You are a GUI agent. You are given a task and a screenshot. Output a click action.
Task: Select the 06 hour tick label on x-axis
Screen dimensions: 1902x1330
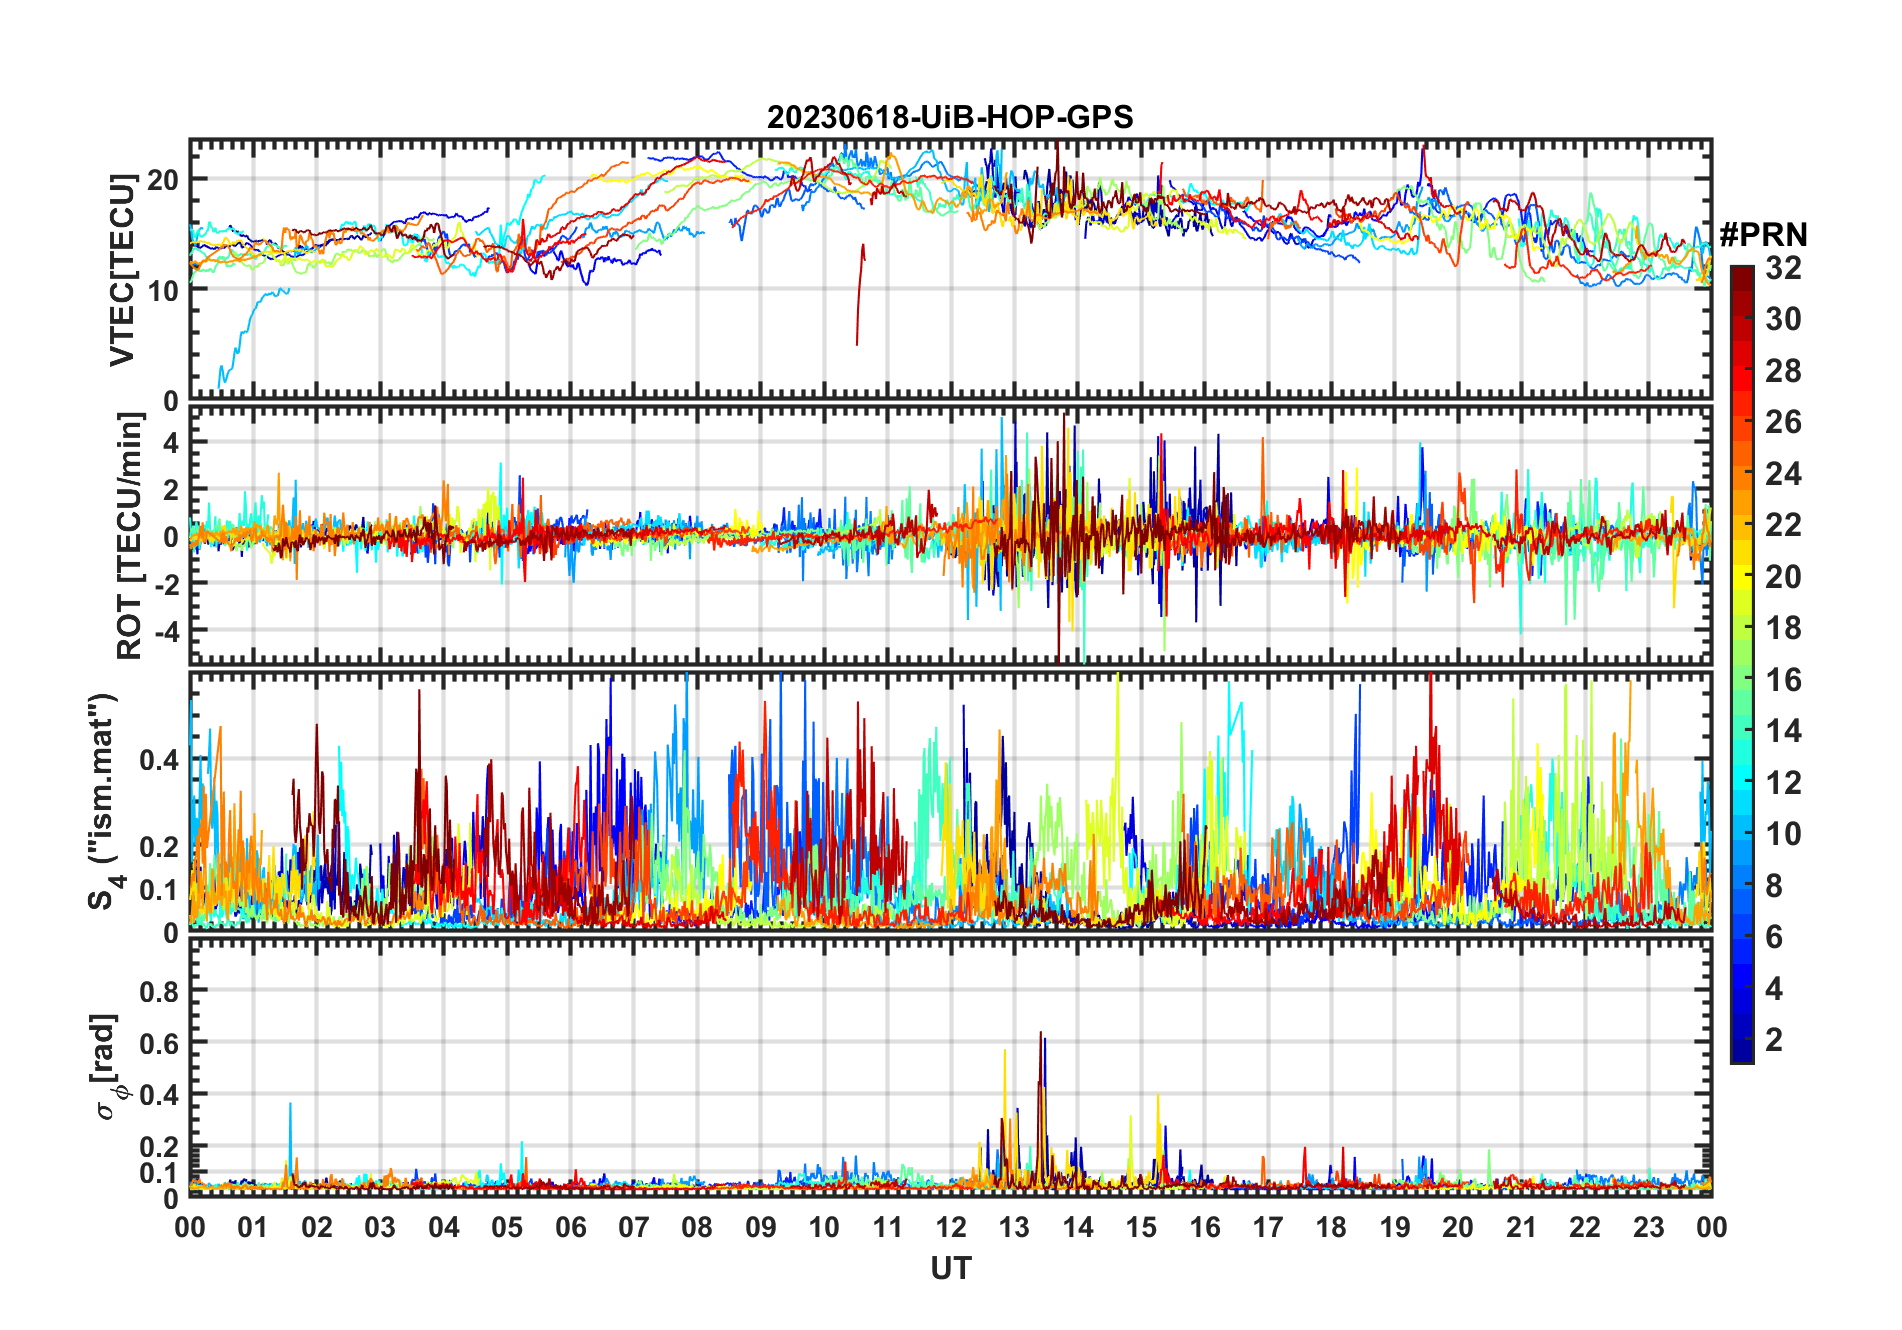pyautogui.click(x=570, y=1227)
